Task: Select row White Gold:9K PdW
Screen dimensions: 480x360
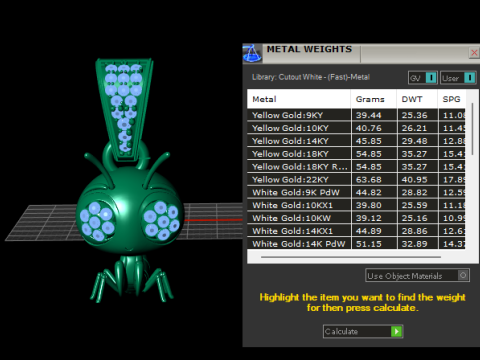Action: pyautogui.click(x=356, y=192)
